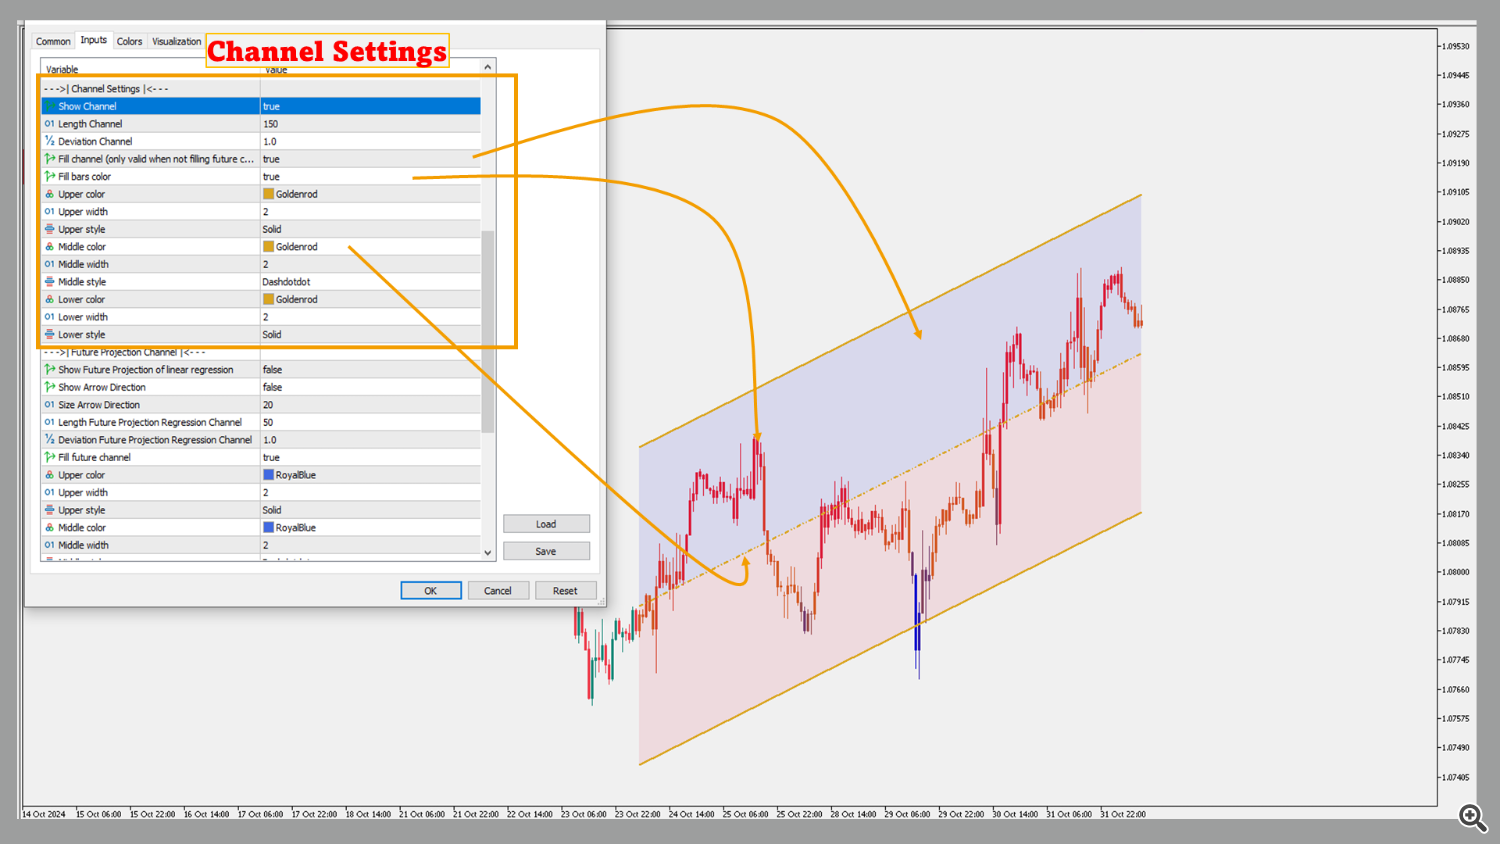Click the Size Arrow Direction value 20
Viewport: 1500px width, 844px height.
click(x=268, y=405)
